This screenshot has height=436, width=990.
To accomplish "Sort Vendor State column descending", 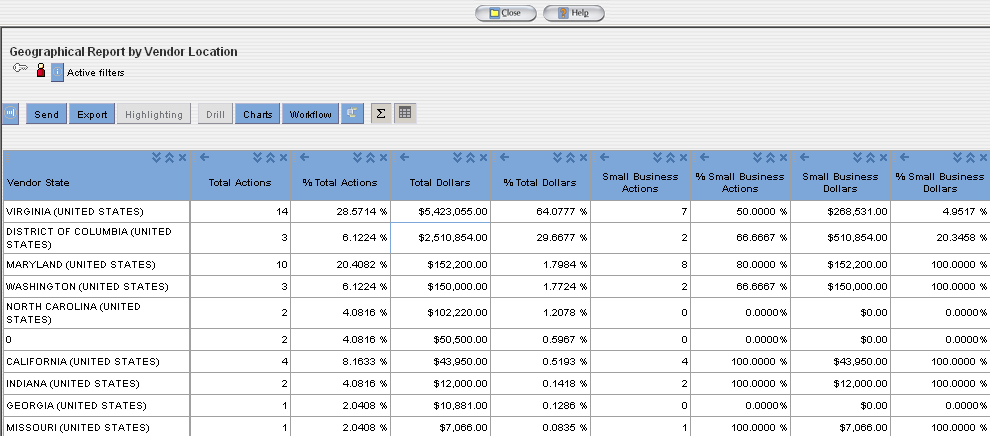I will pos(157,158).
